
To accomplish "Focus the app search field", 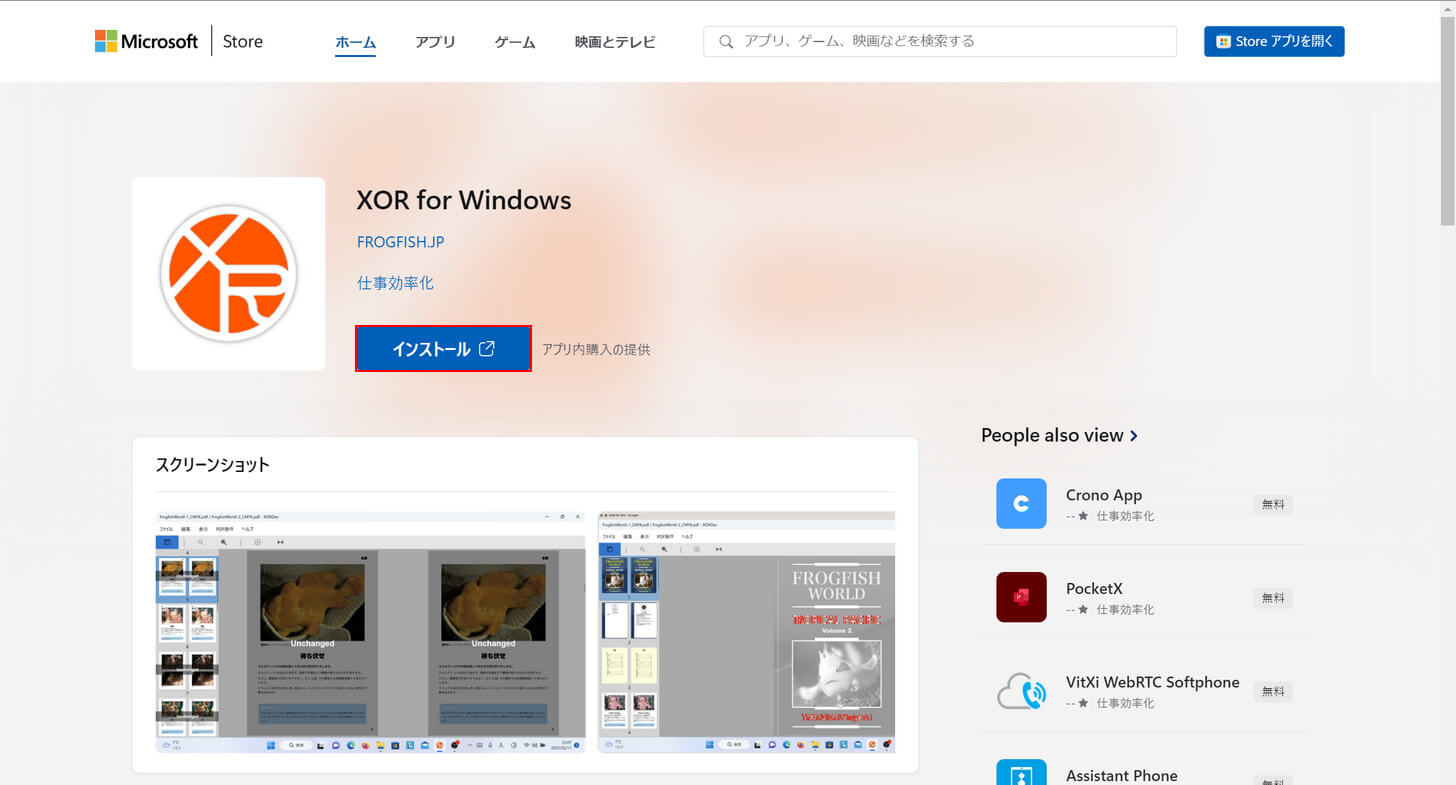I will [x=940, y=41].
